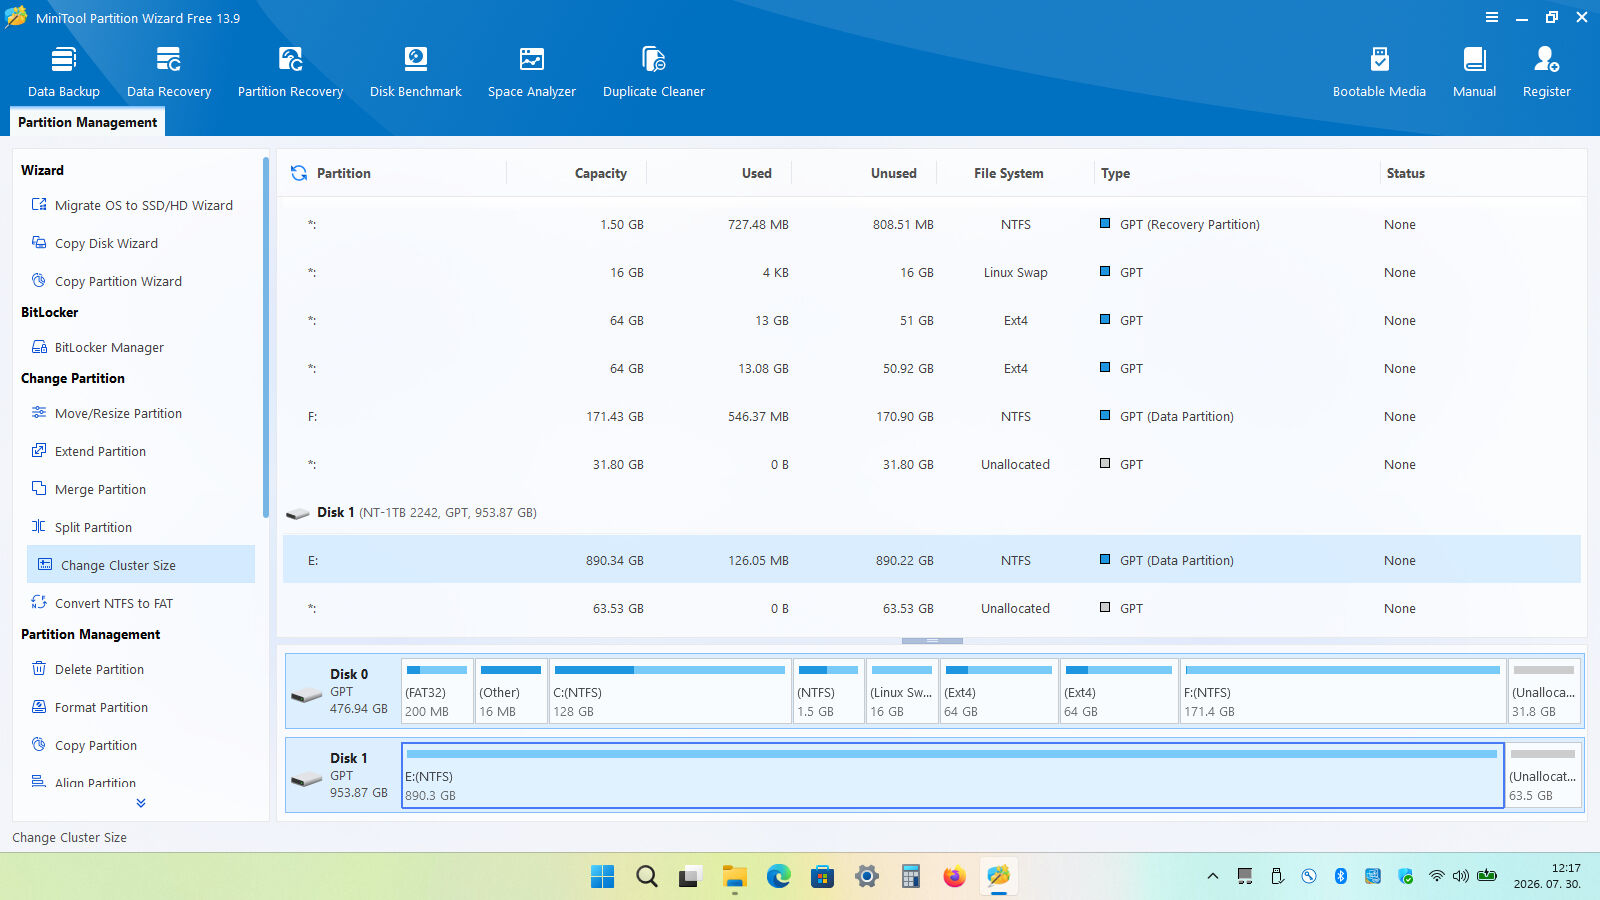1600x900 pixels.
Task: Sort by the Capacity column header
Action: point(600,173)
